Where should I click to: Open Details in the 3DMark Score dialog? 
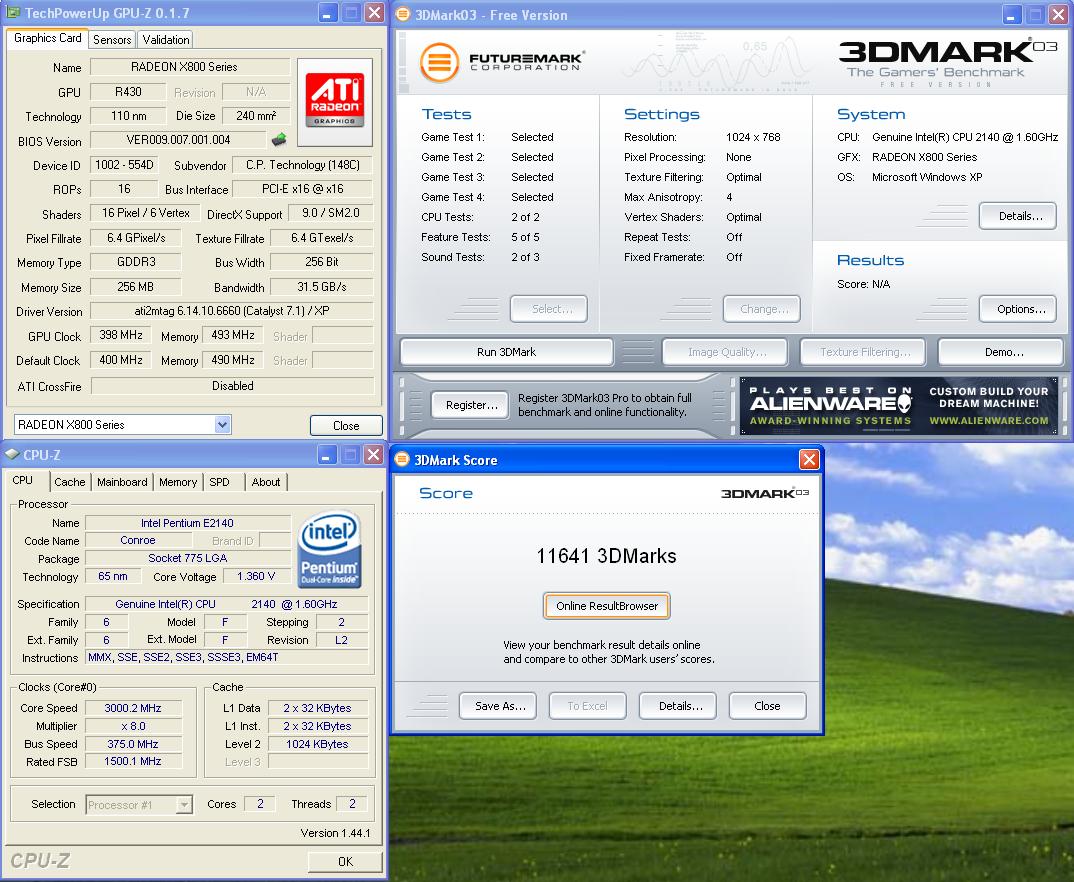[678, 706]
